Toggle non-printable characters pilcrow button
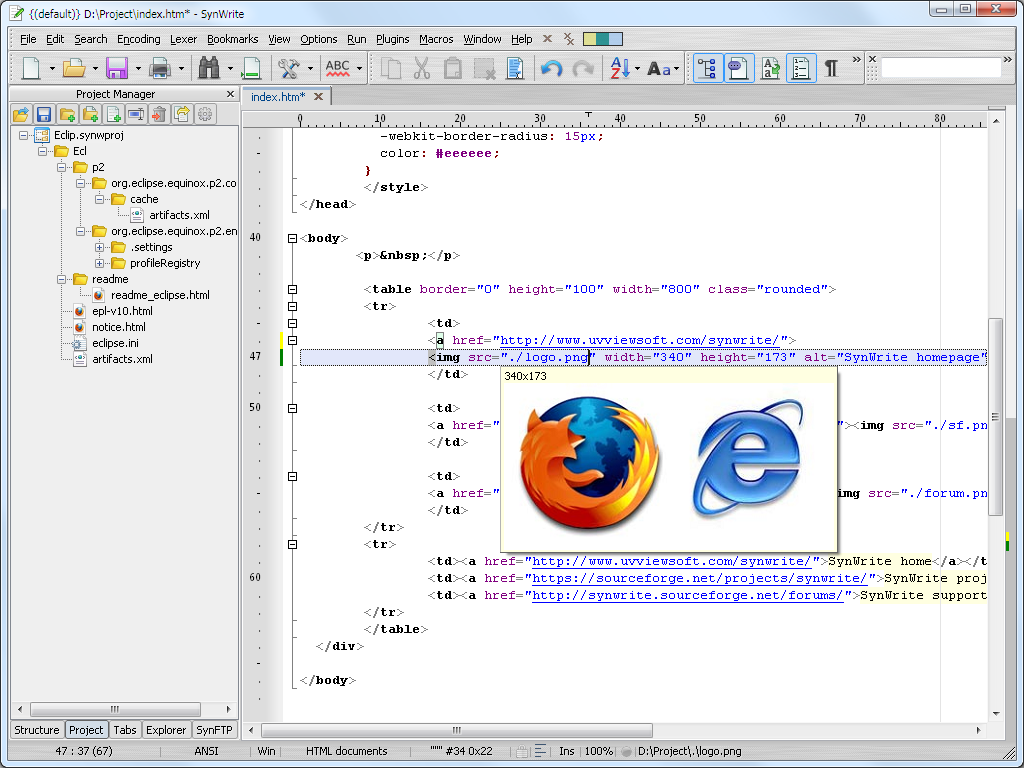Screen dimensions: 1024x768 pyautogui.click(x=831, y=68)
